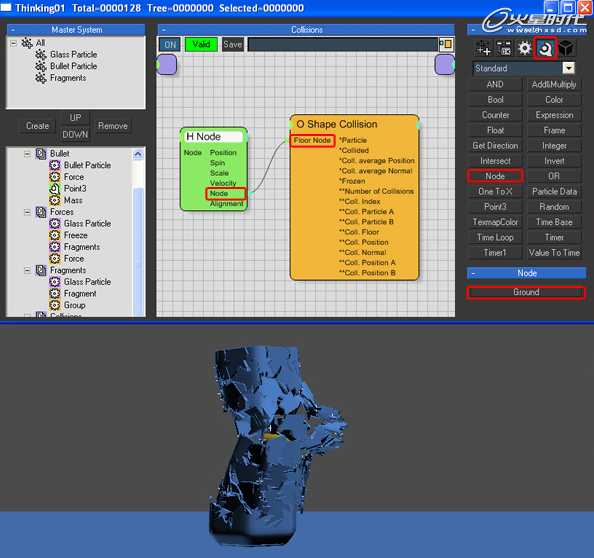Toggle the green Valid button
Viewport: 594px width, 558px height.
pos(201,45)
